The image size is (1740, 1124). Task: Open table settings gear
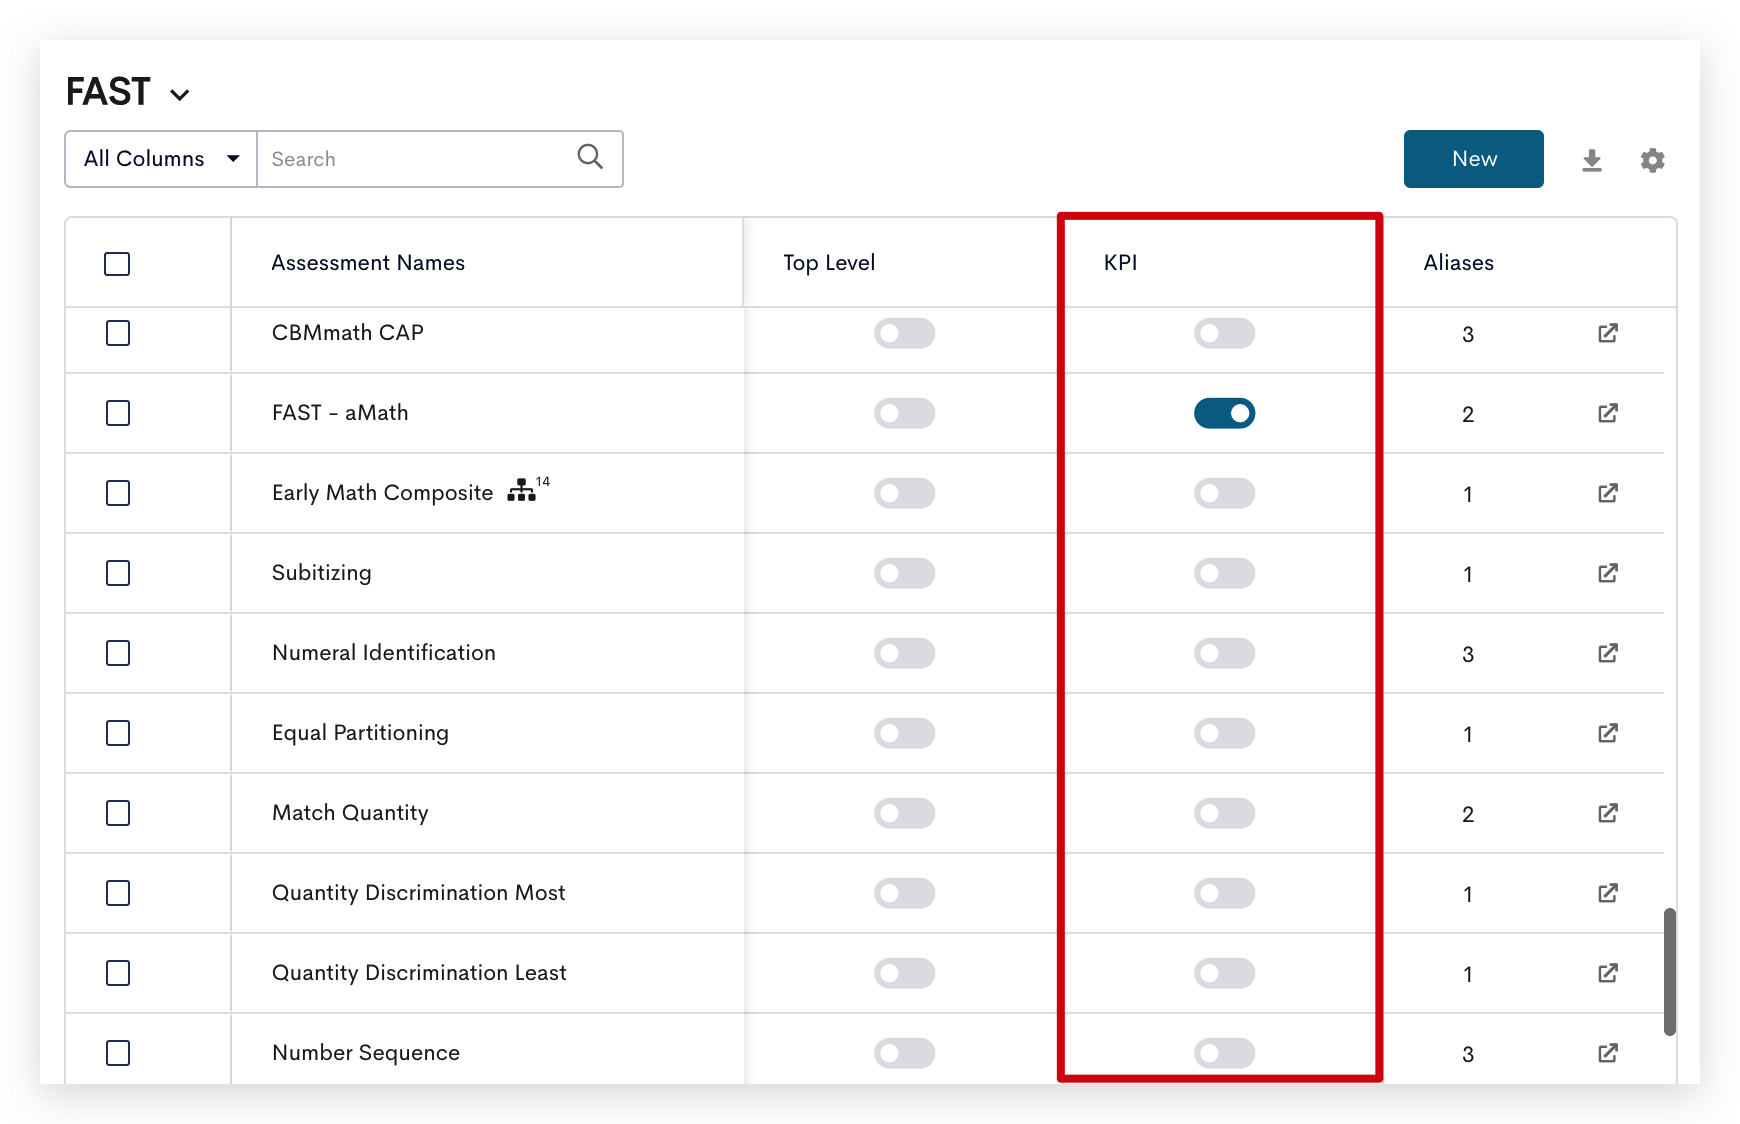[1652, 160]
